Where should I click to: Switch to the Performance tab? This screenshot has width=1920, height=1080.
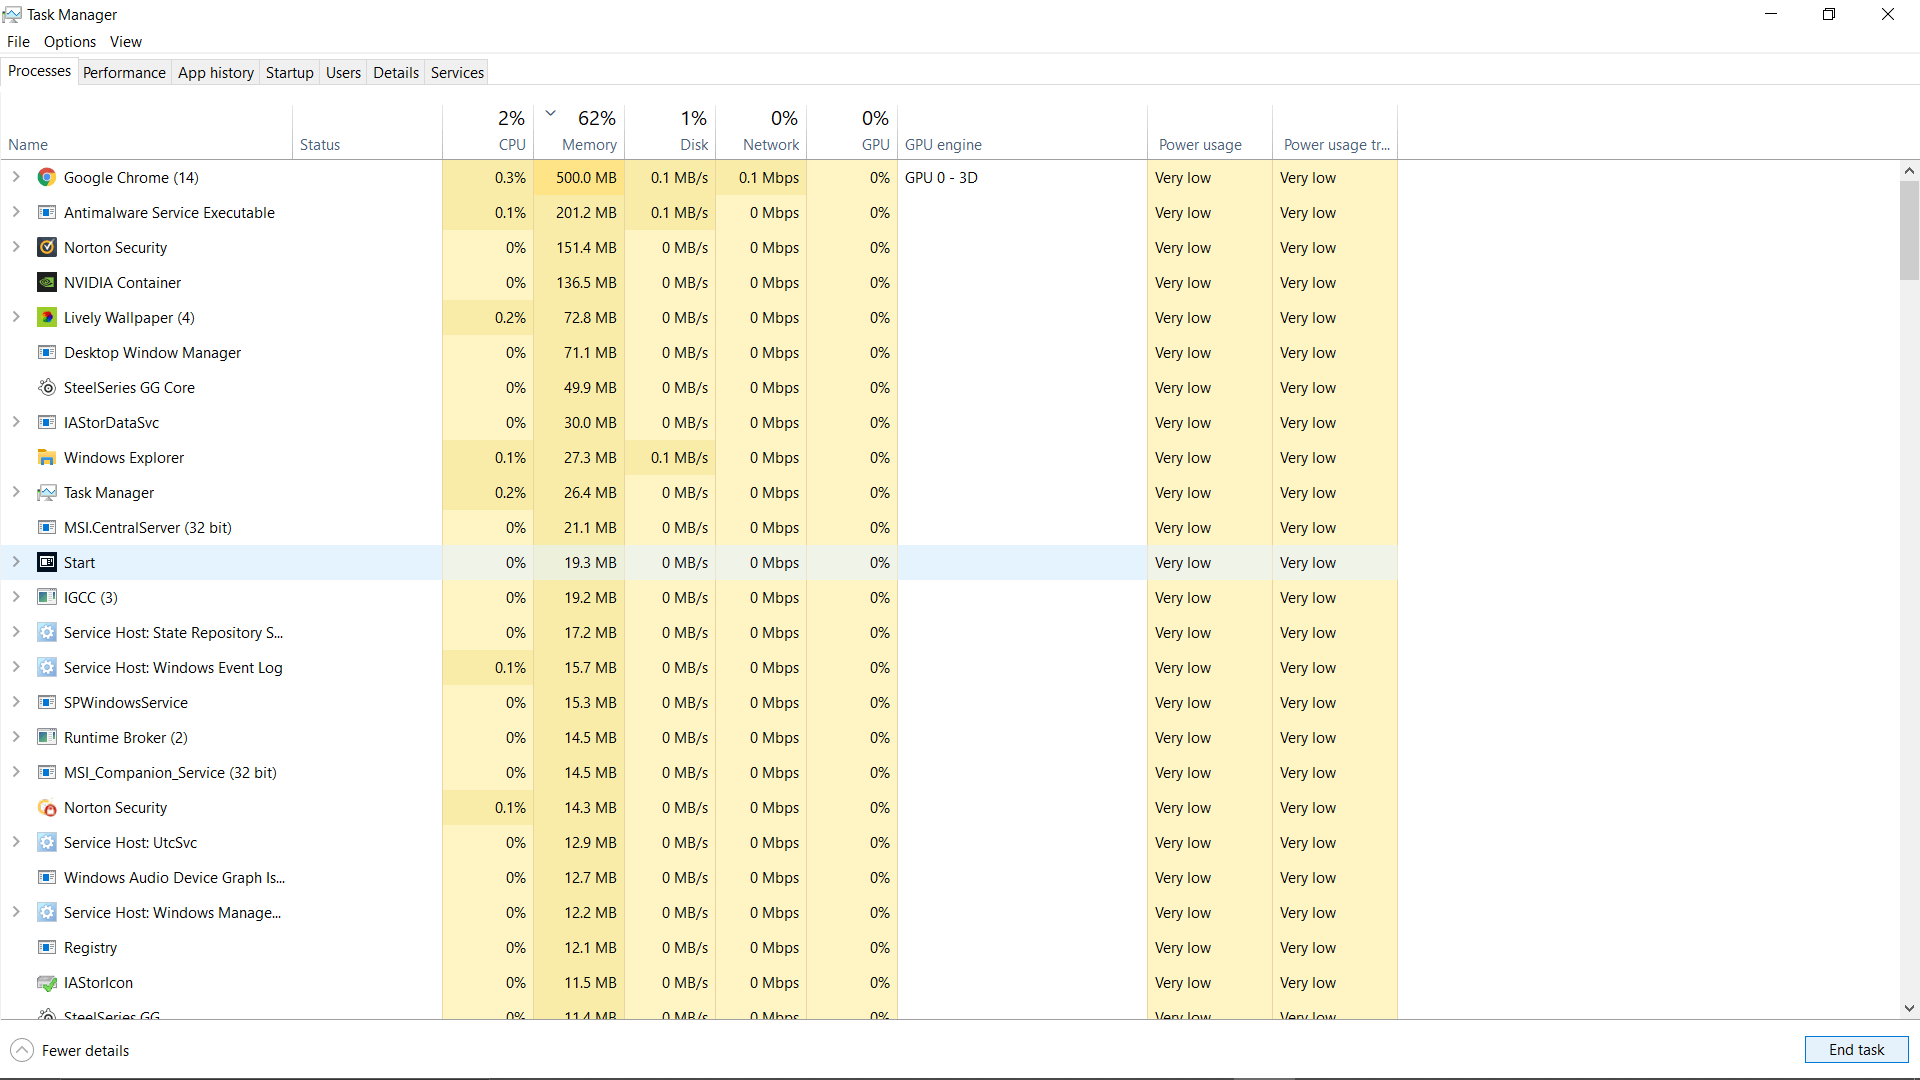pyautogui.click(x=124, y=73)
